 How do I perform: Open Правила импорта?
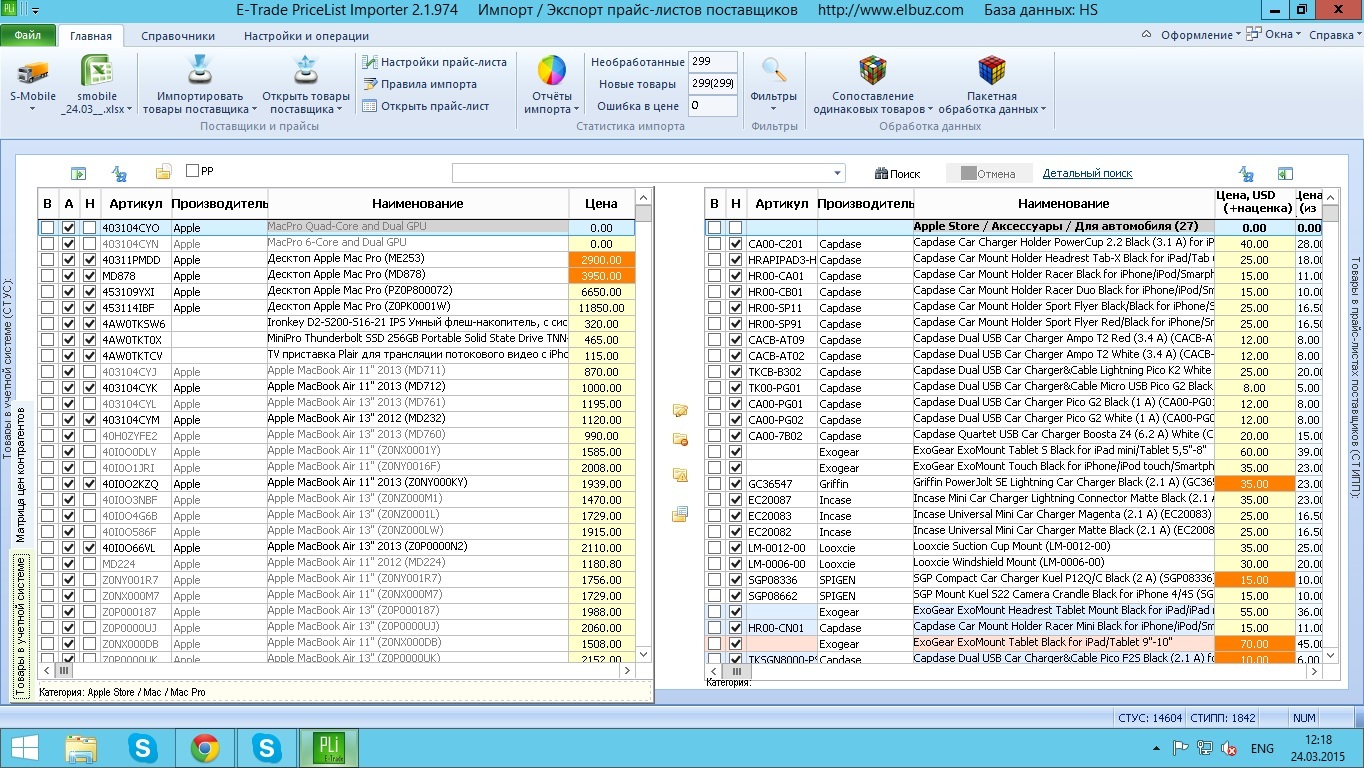(x=420, y=84)
